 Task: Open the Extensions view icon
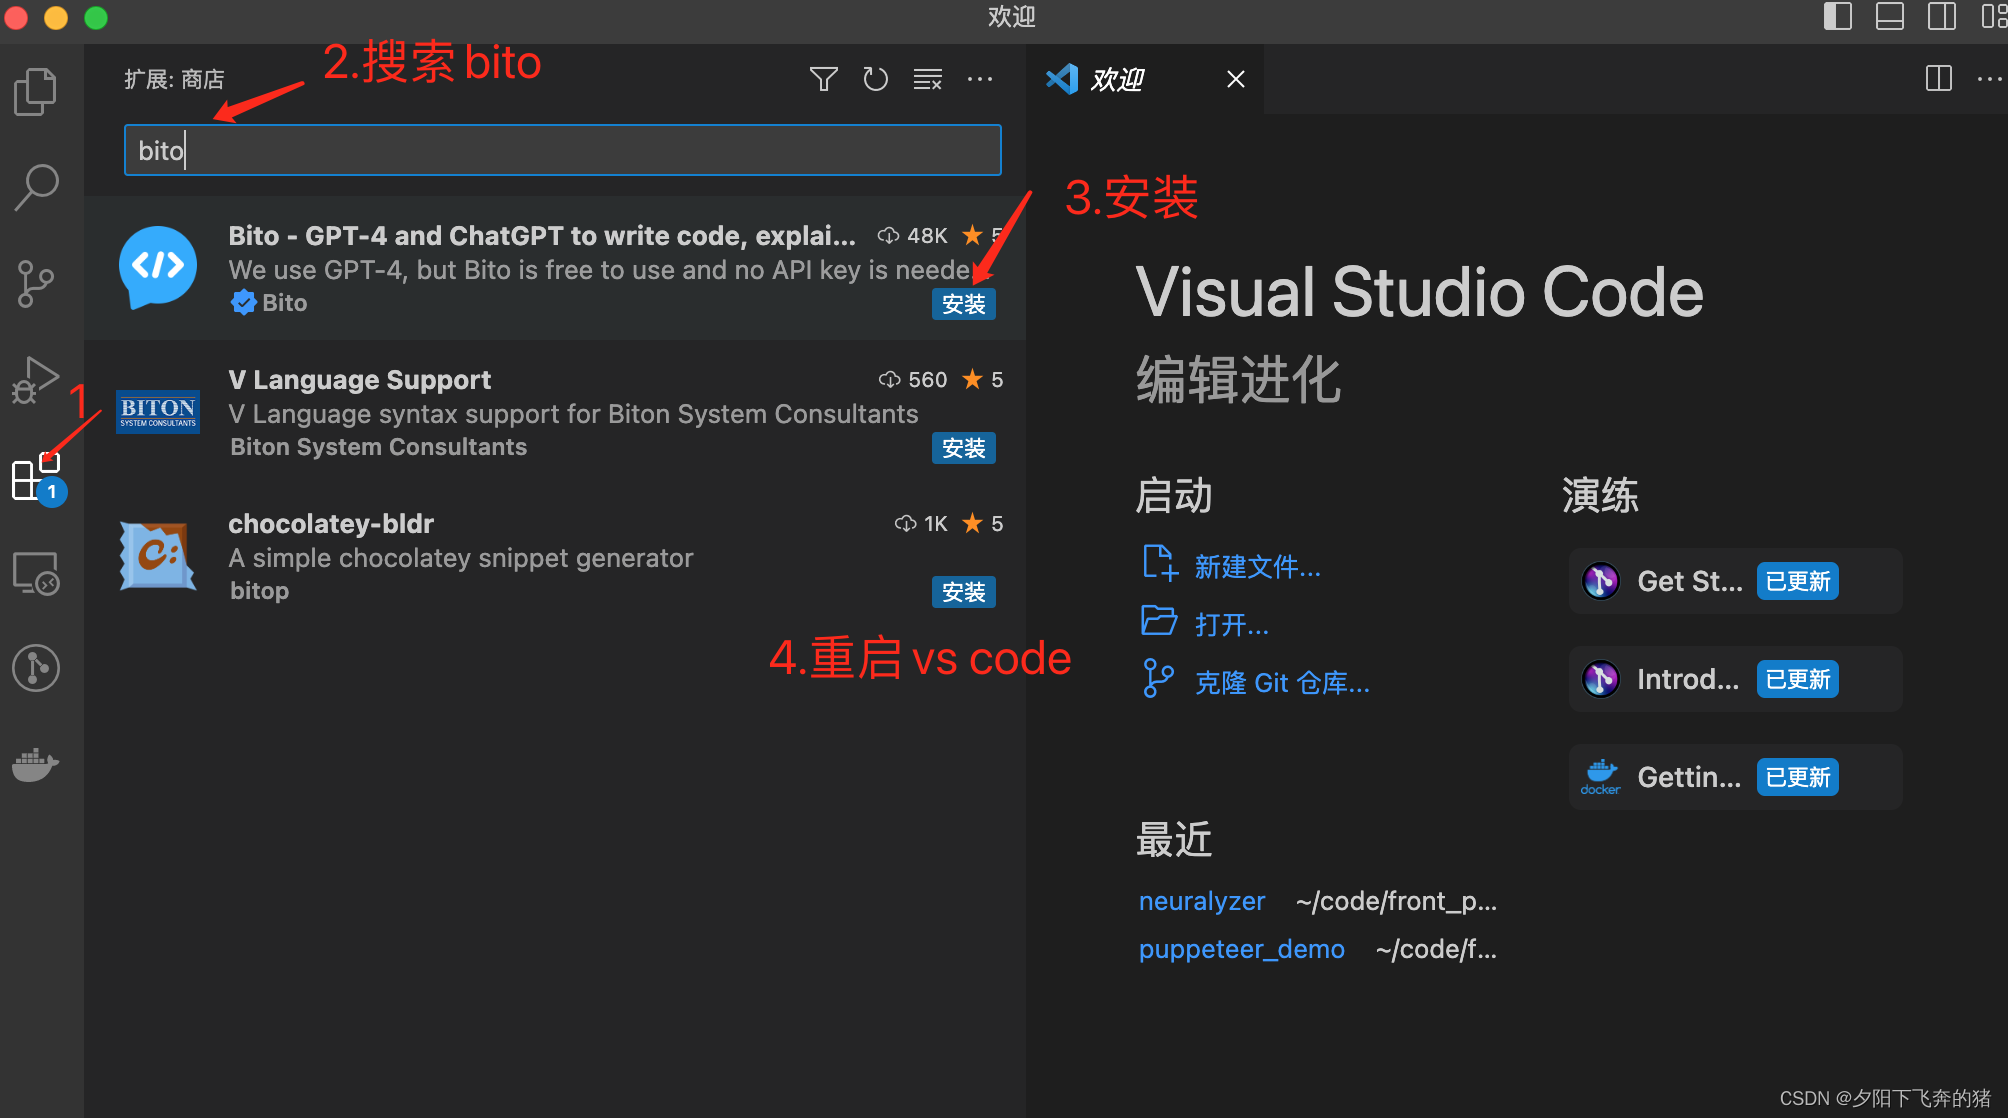(x=36, y=477)
